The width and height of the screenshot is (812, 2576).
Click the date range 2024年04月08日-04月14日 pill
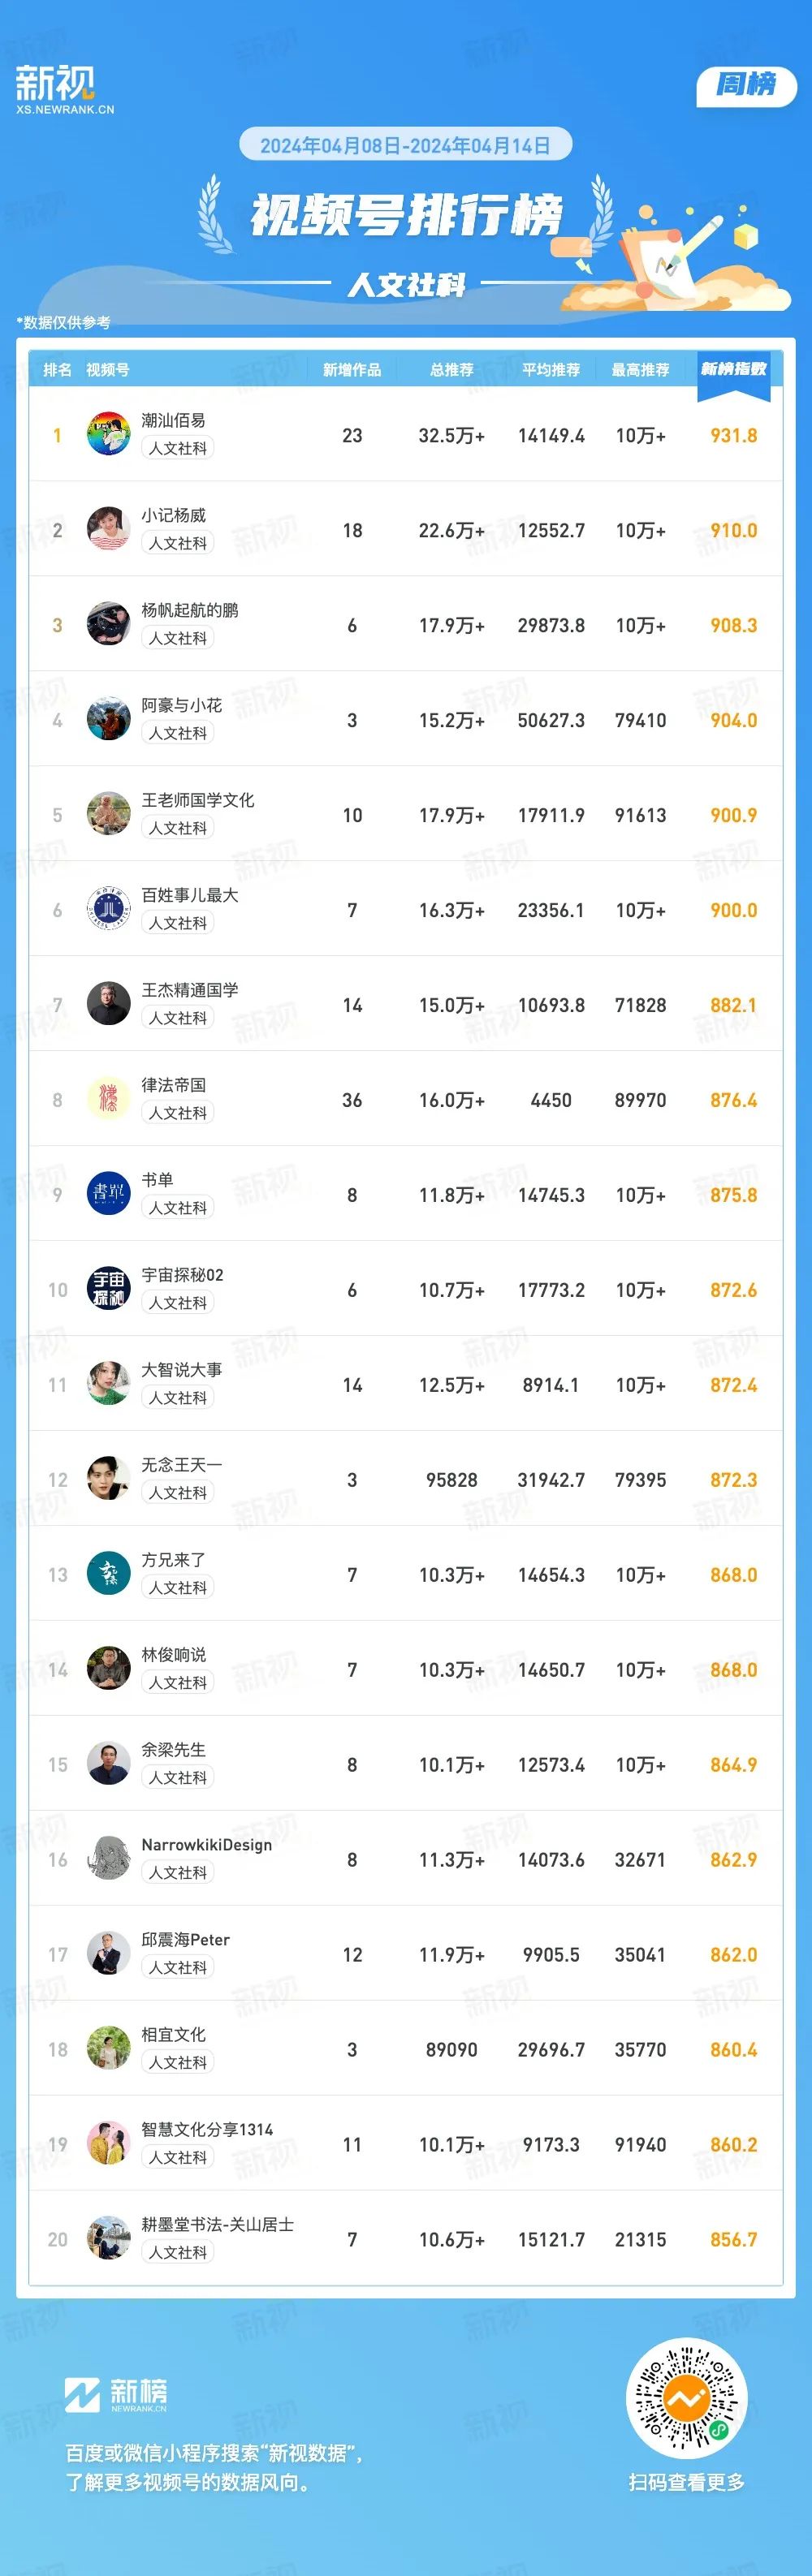405,145
